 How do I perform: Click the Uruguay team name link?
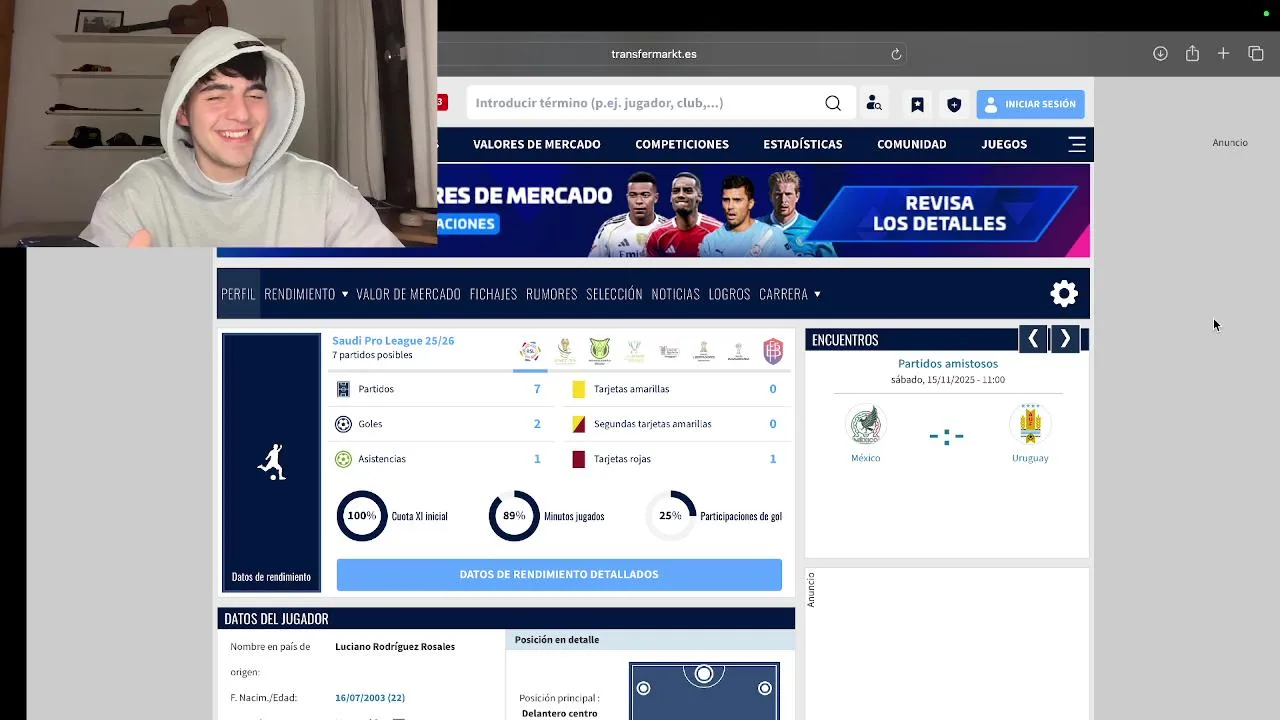[x=1030, y=458]
